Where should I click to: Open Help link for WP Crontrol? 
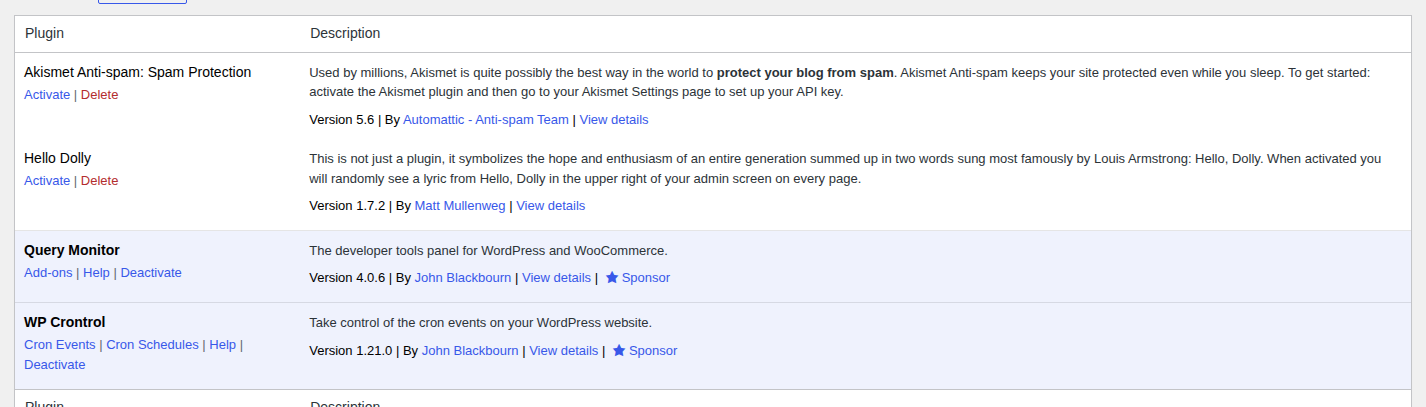pyautogui.click(x=223, y=345)
